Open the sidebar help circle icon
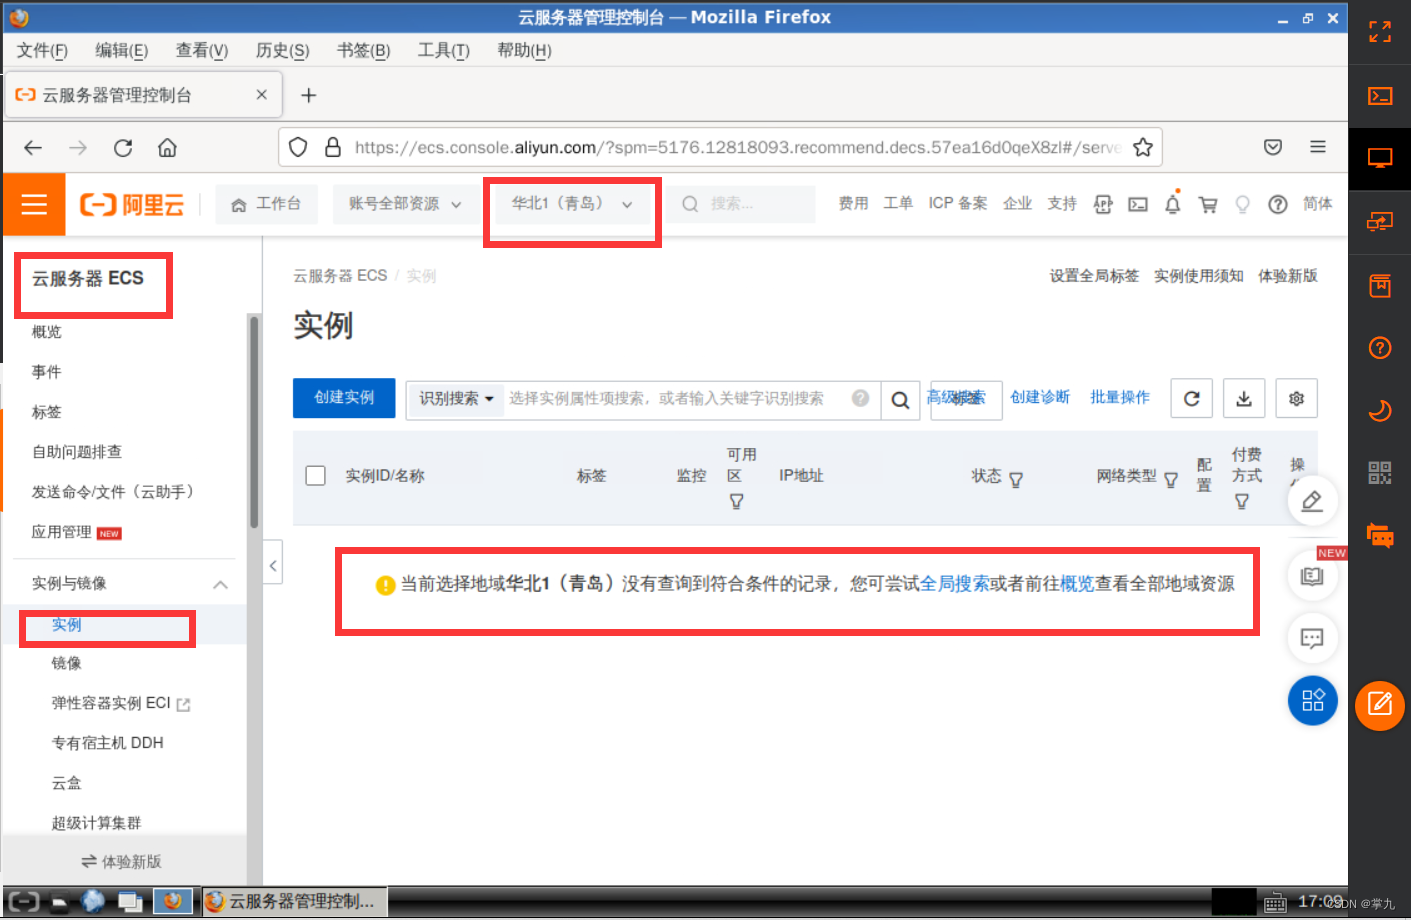 pos(1380,348)
